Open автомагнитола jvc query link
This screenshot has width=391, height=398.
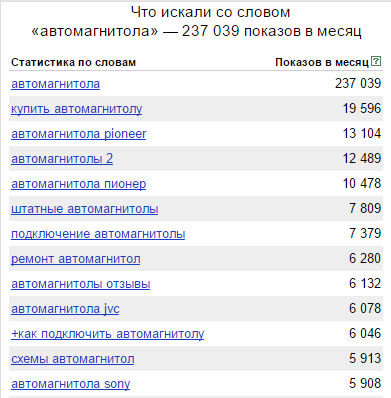pyautogui.click(x=65, y=309)
